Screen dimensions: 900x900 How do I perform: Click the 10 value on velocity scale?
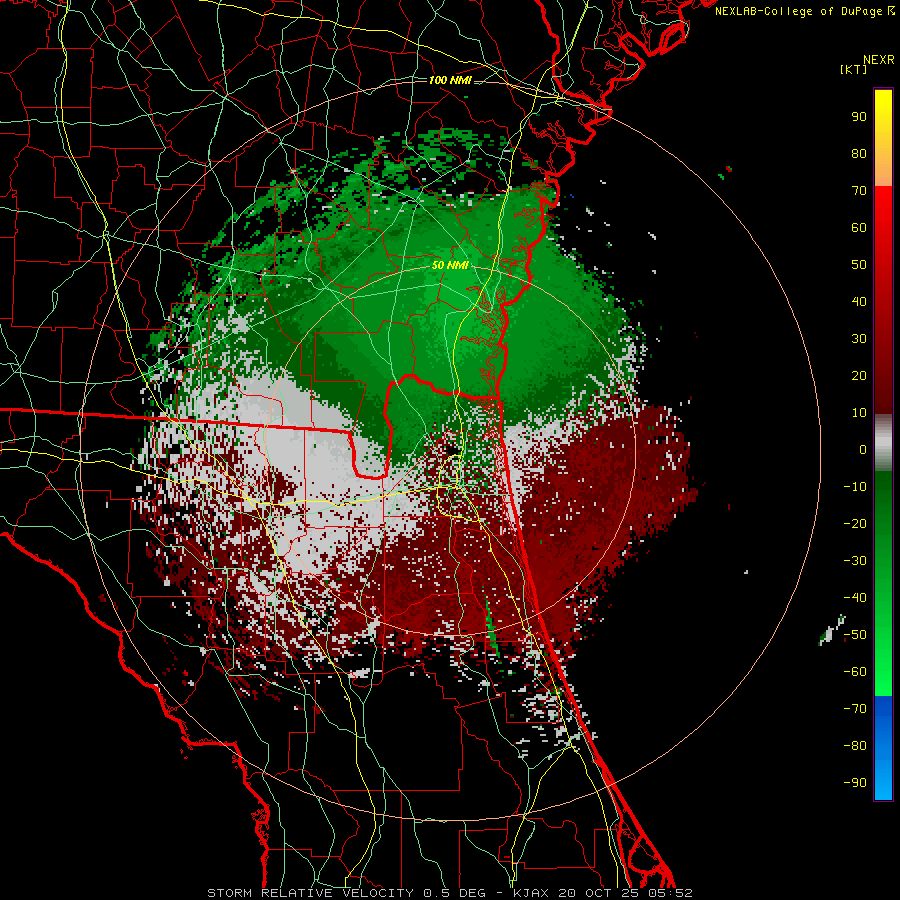tap(859, 413)
